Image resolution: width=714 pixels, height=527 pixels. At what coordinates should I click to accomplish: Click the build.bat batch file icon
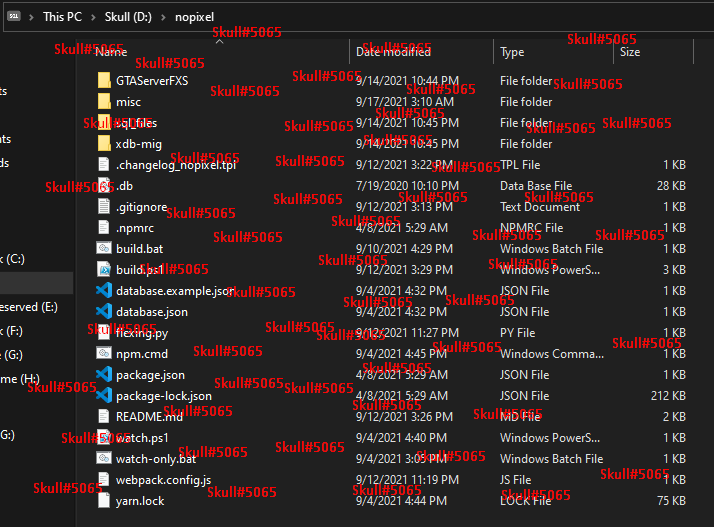point(104,248)
